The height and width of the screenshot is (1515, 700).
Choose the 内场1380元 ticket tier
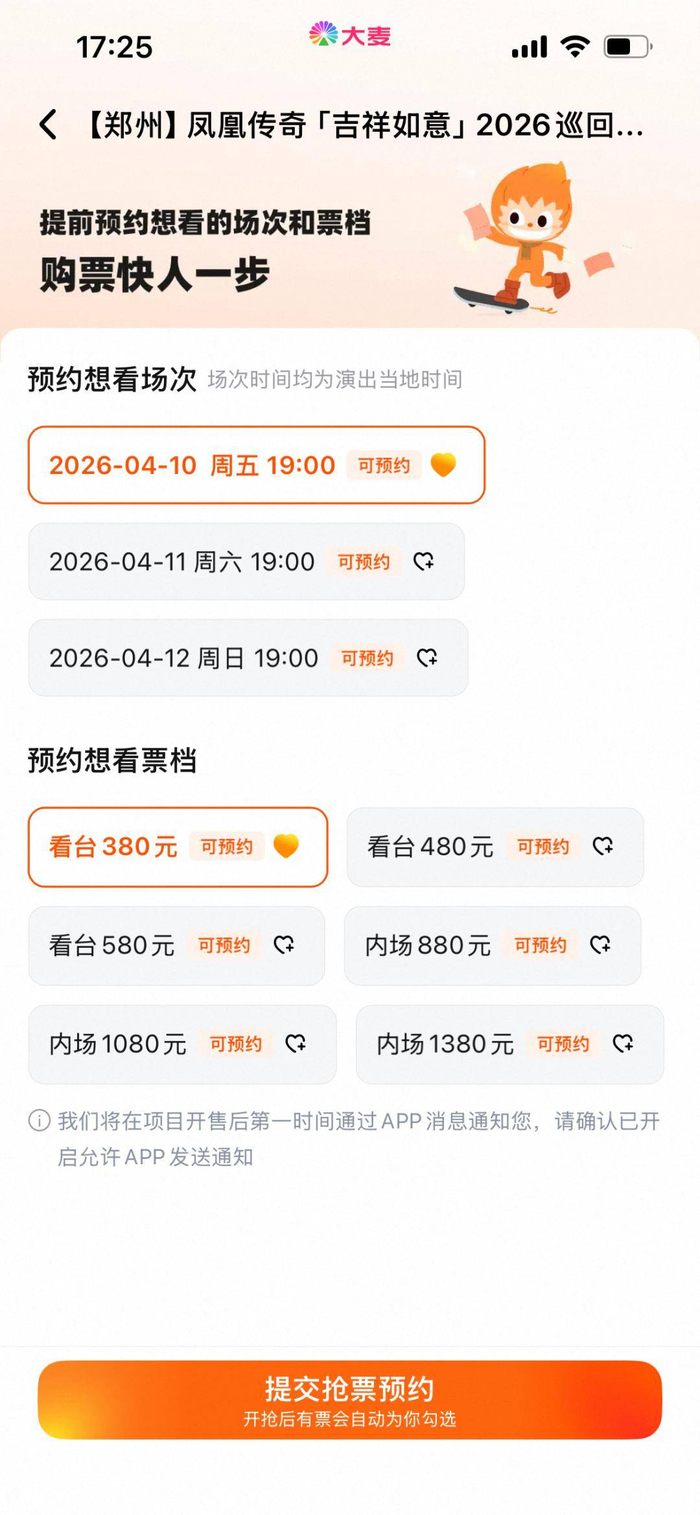point(446,1044)
